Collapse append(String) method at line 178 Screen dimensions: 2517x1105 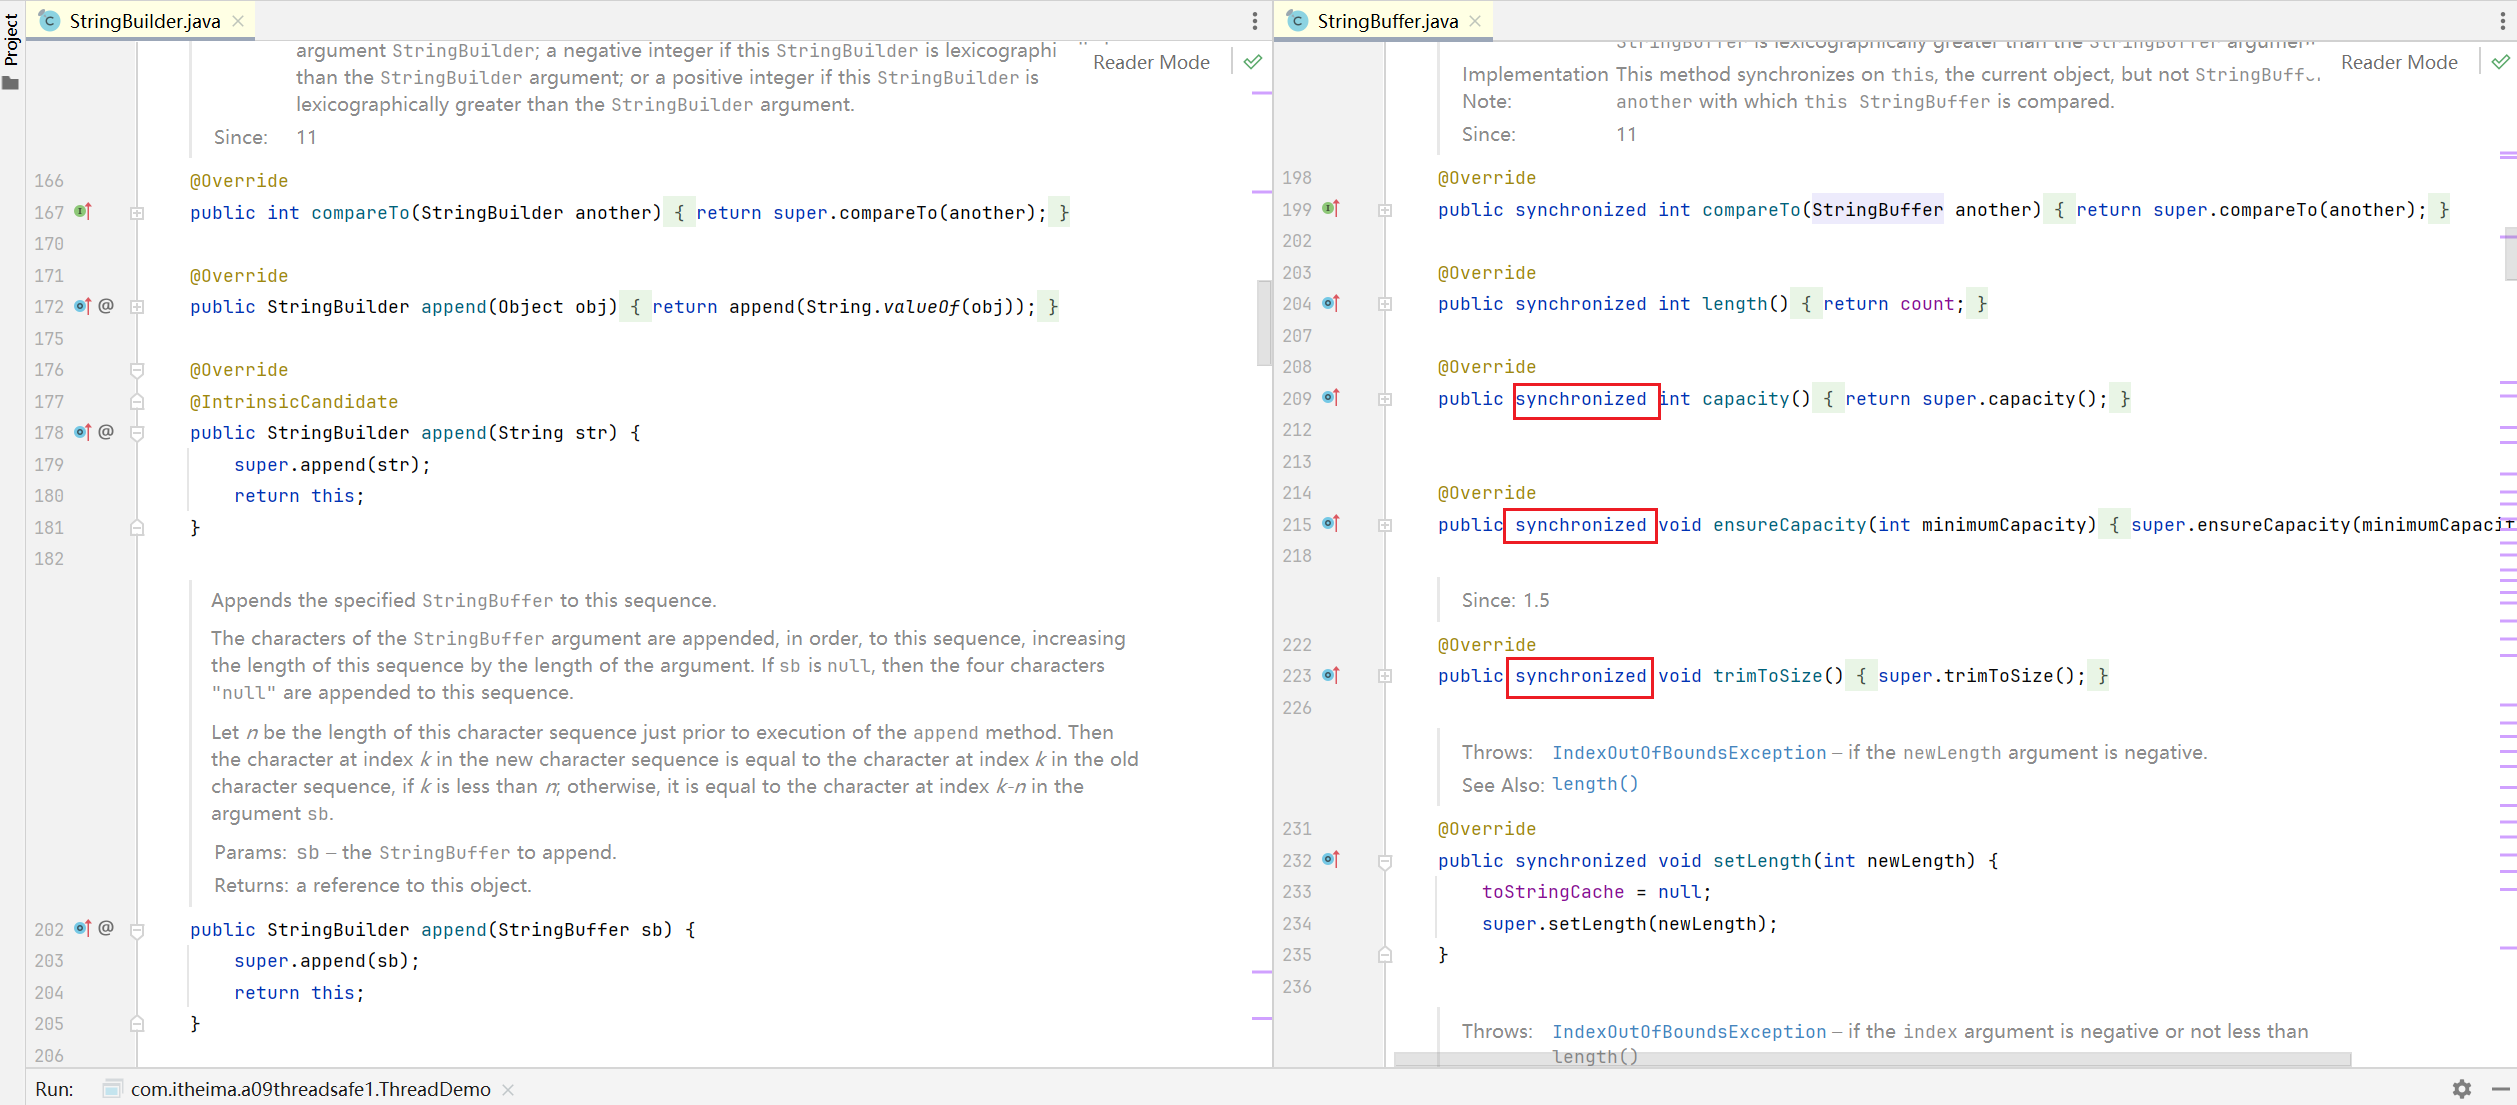pos(137,433)
